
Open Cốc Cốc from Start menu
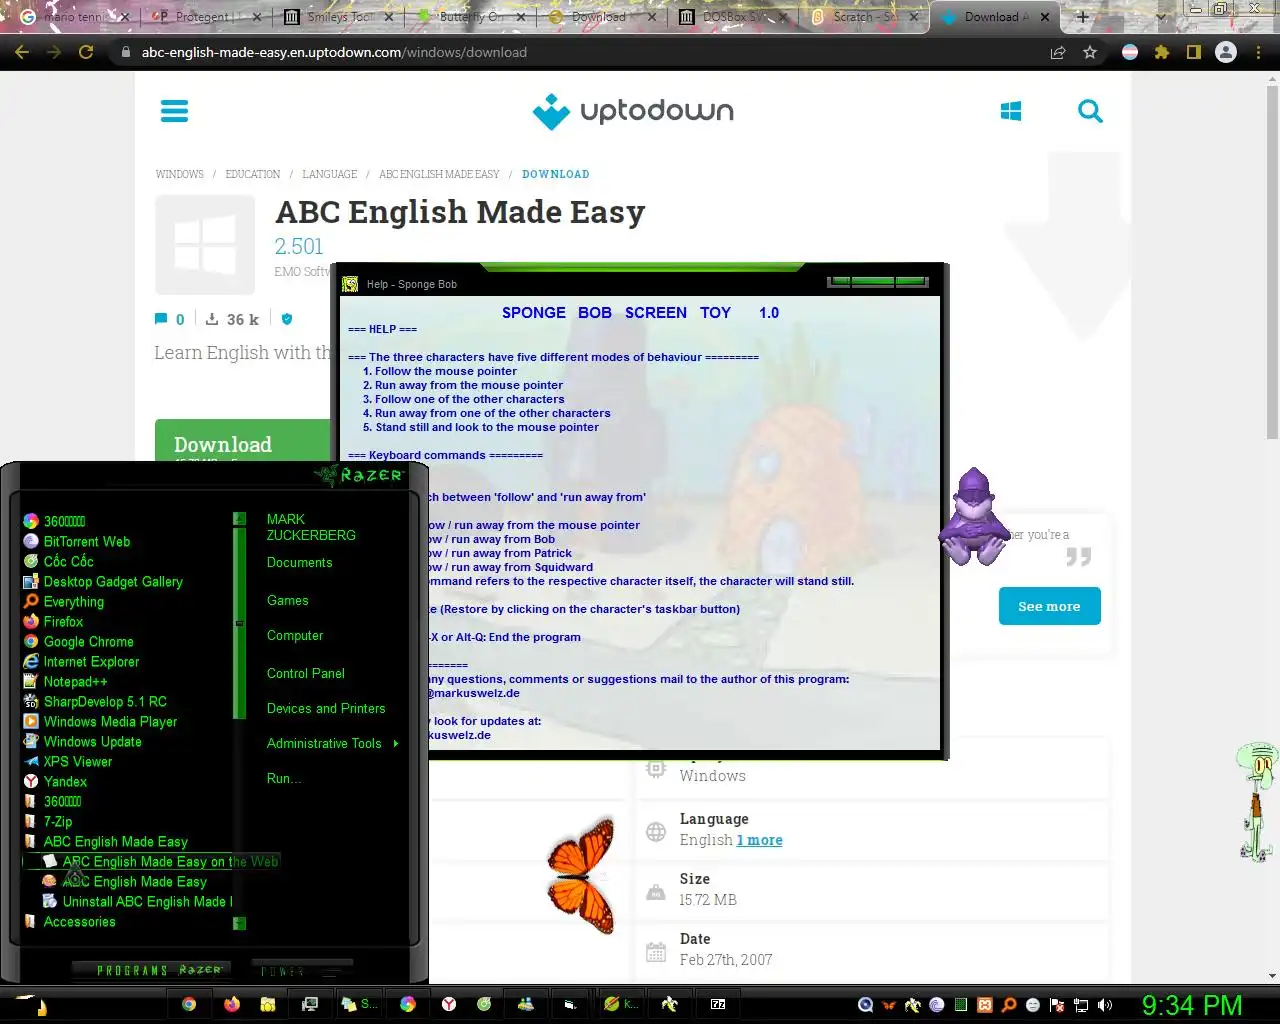click(68, 561)
